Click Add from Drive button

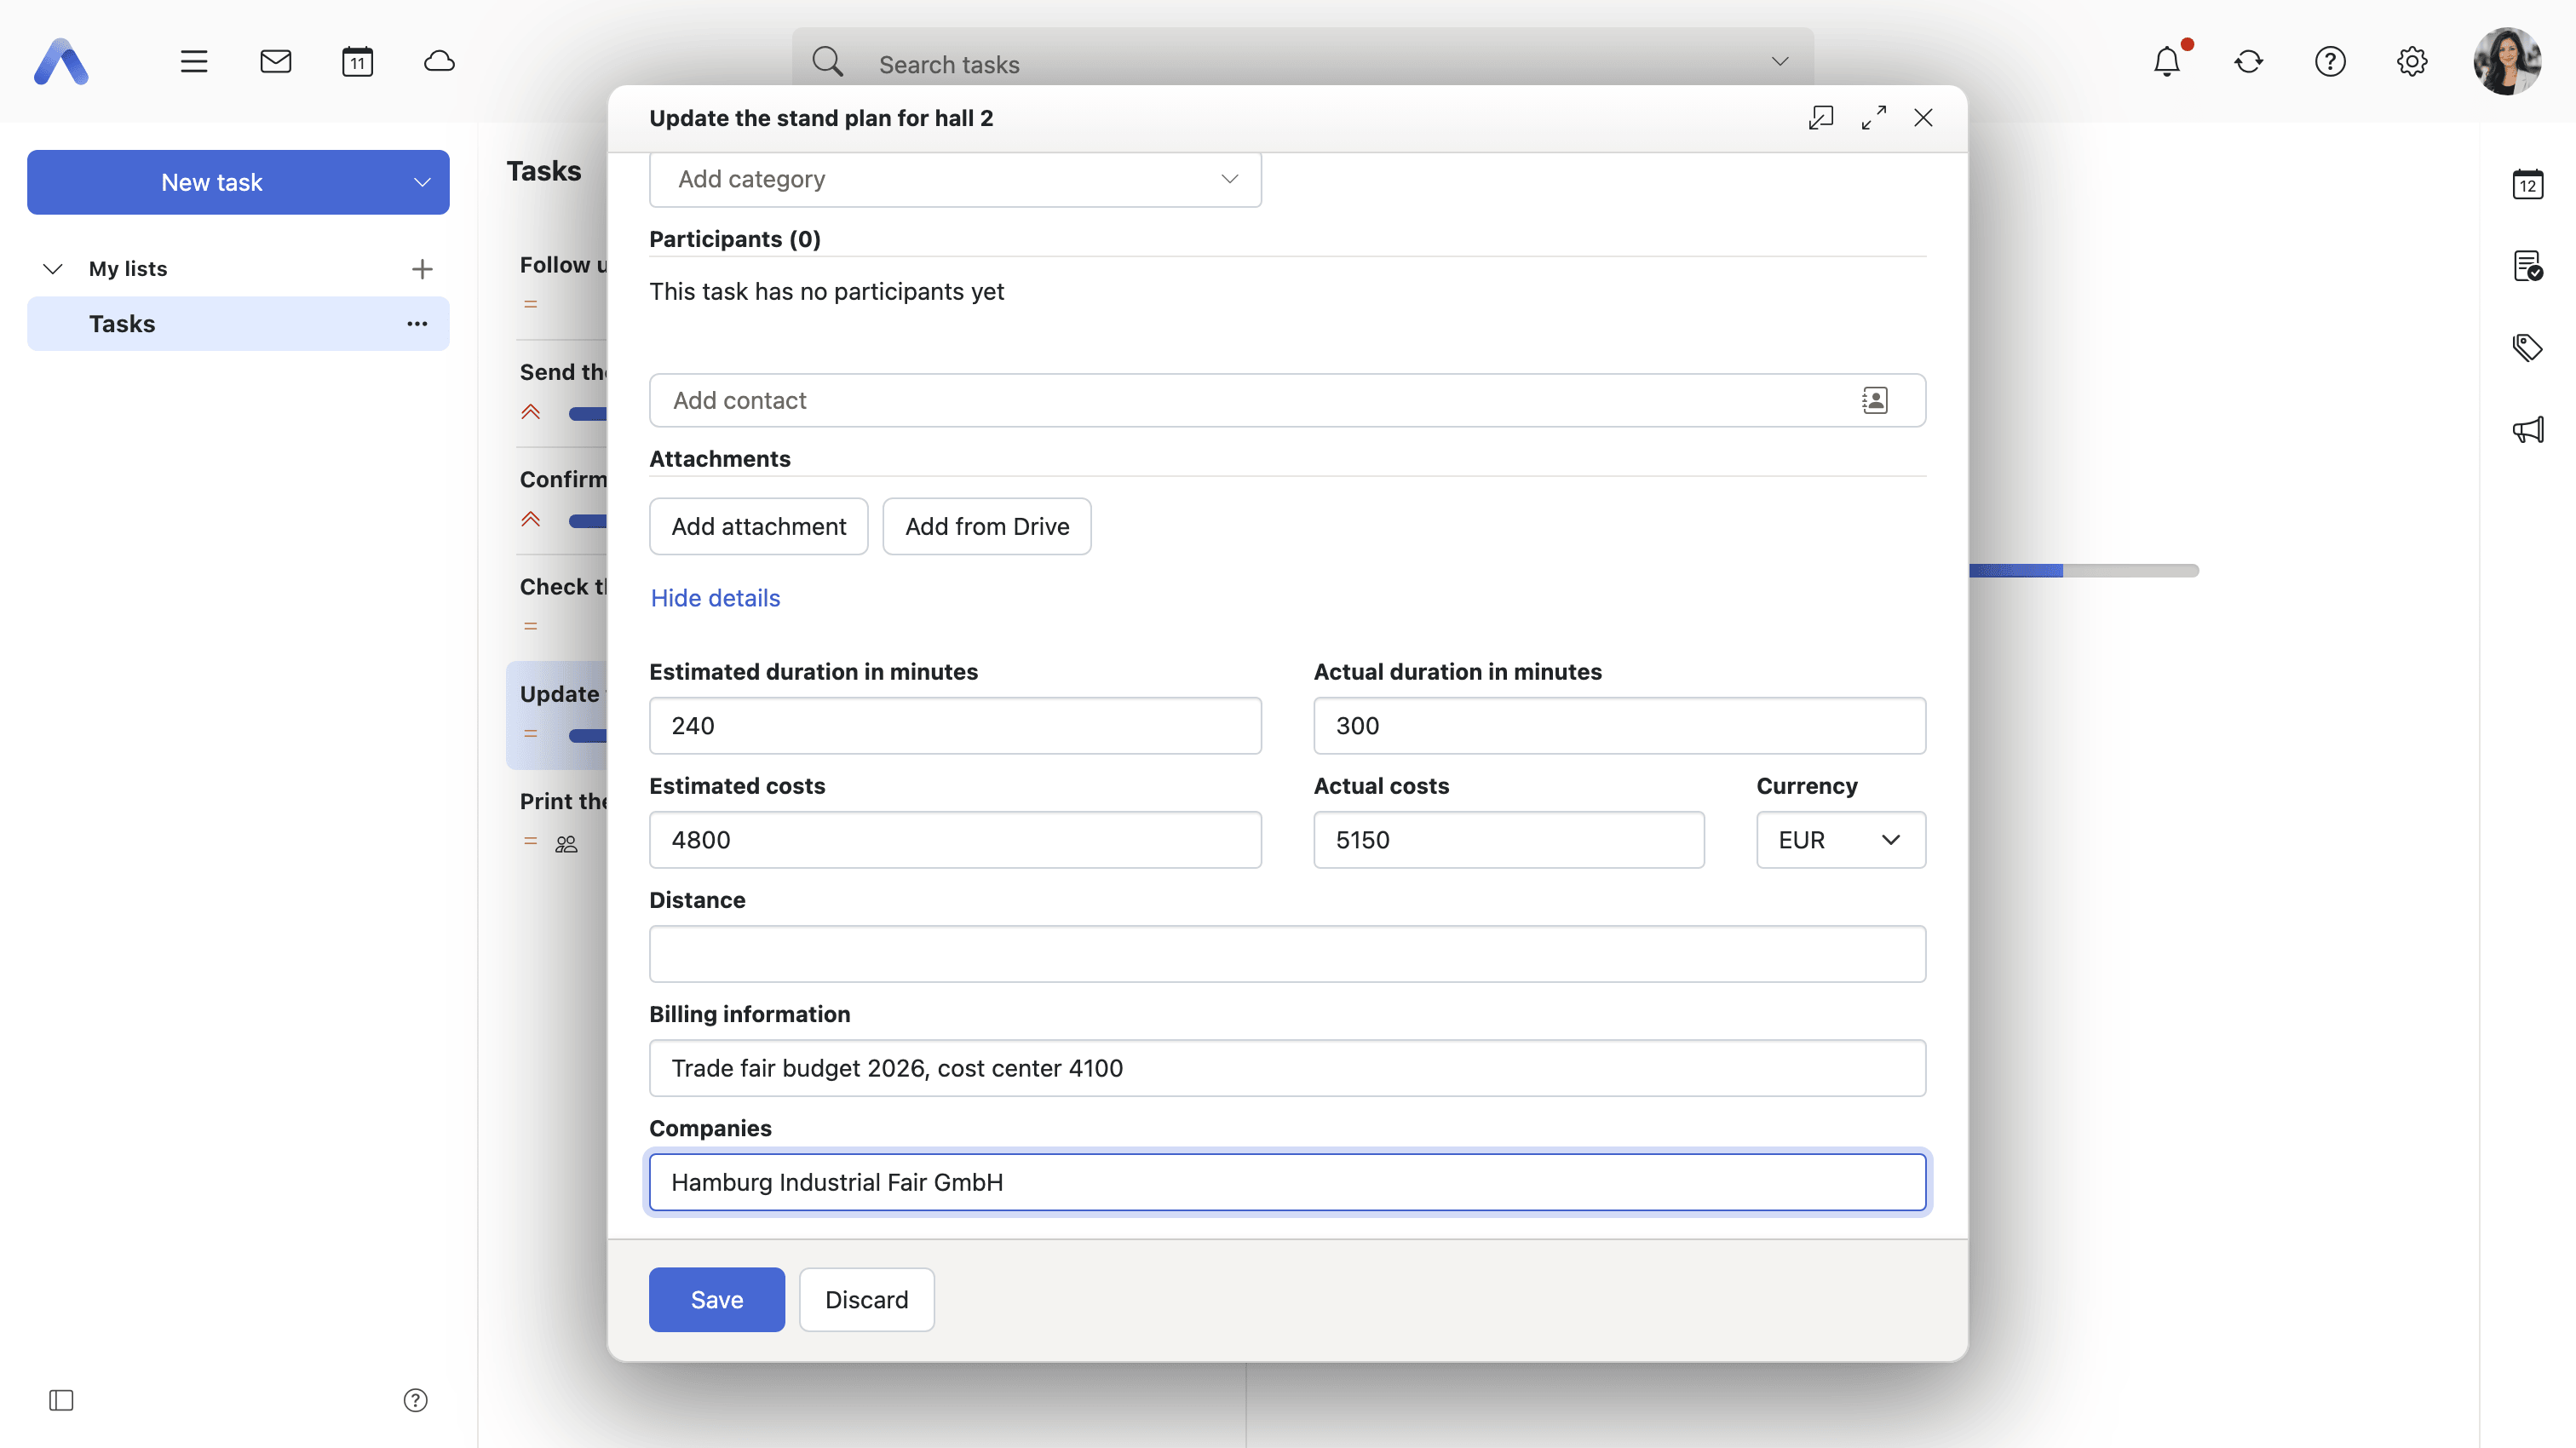987,527
